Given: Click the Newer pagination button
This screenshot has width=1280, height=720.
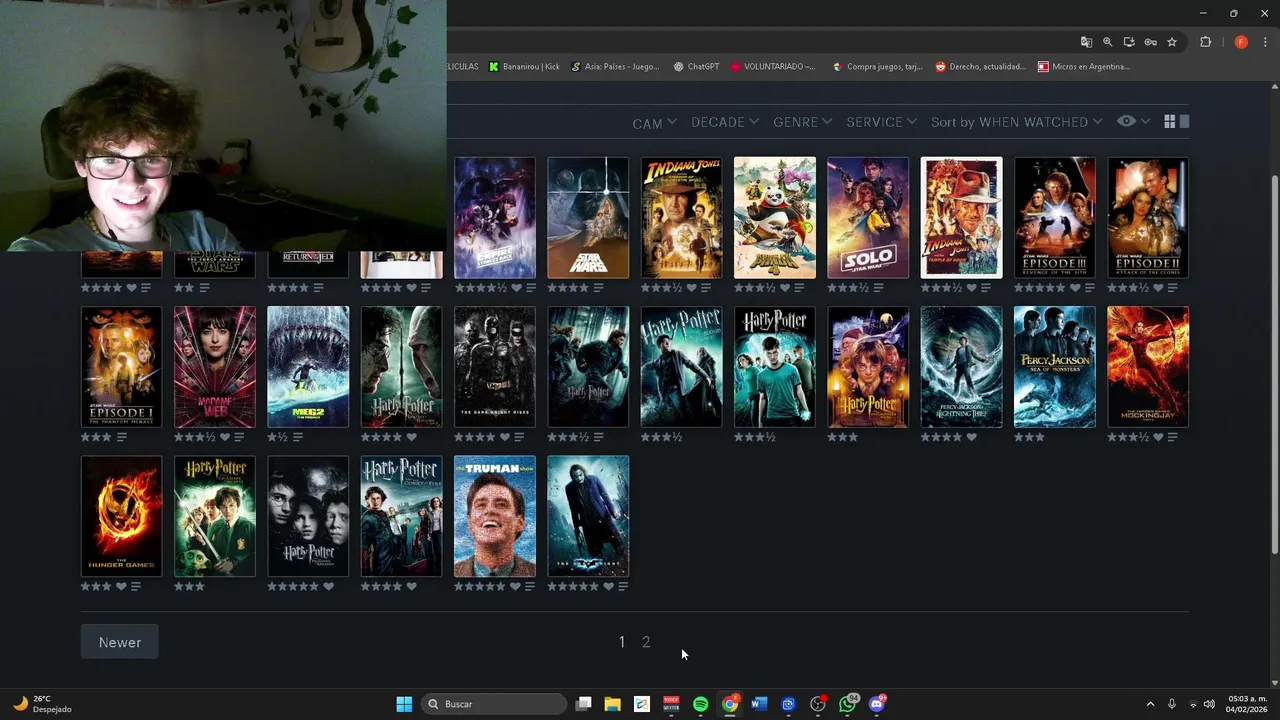Looking at the screenshot, I should 120,642.
